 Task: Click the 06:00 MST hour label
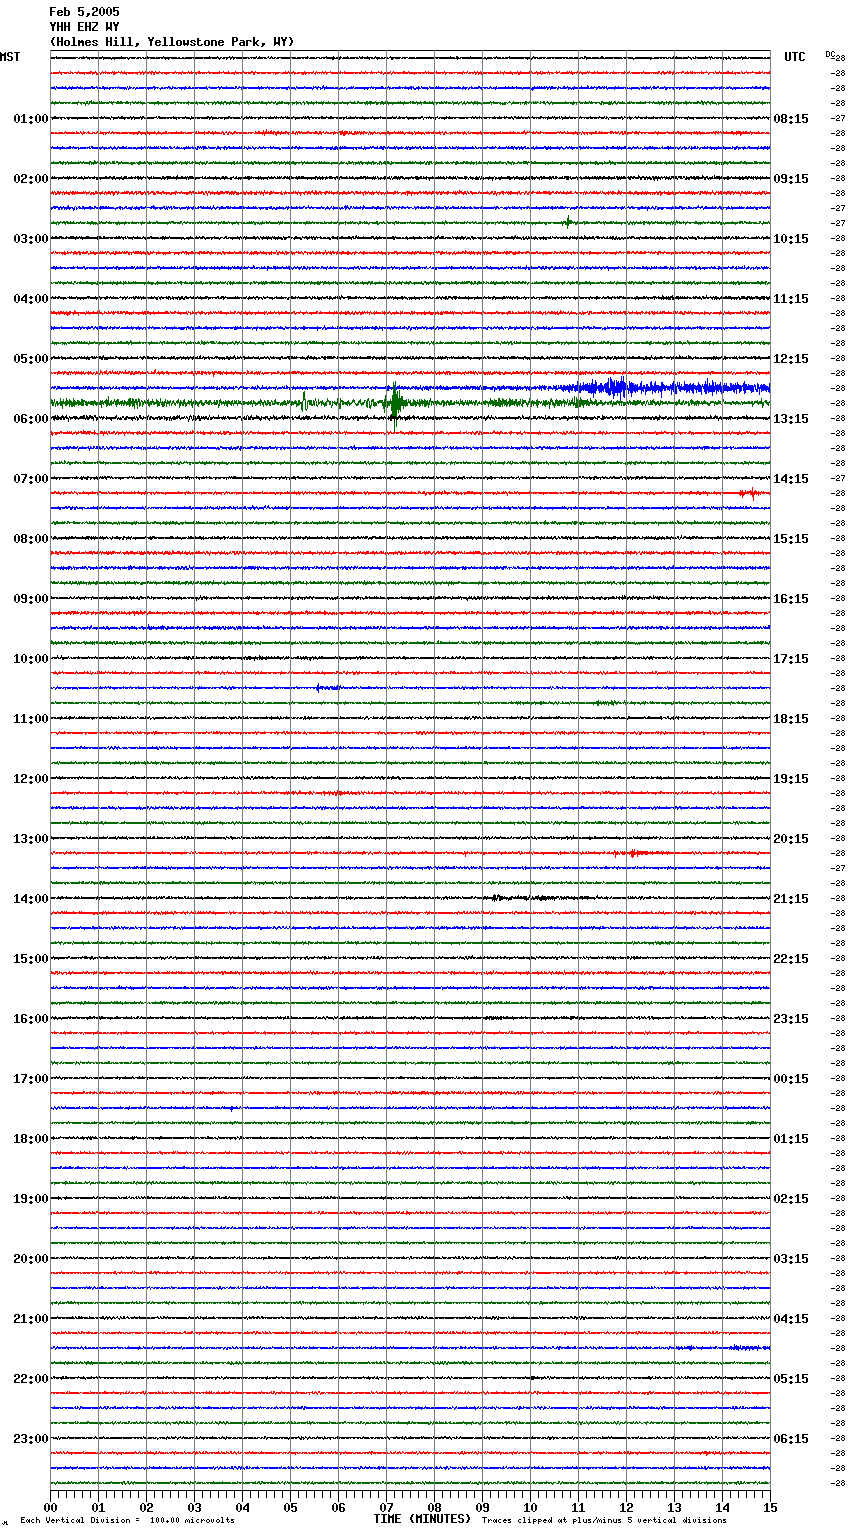pyautogui.click(x=31, y=419)
